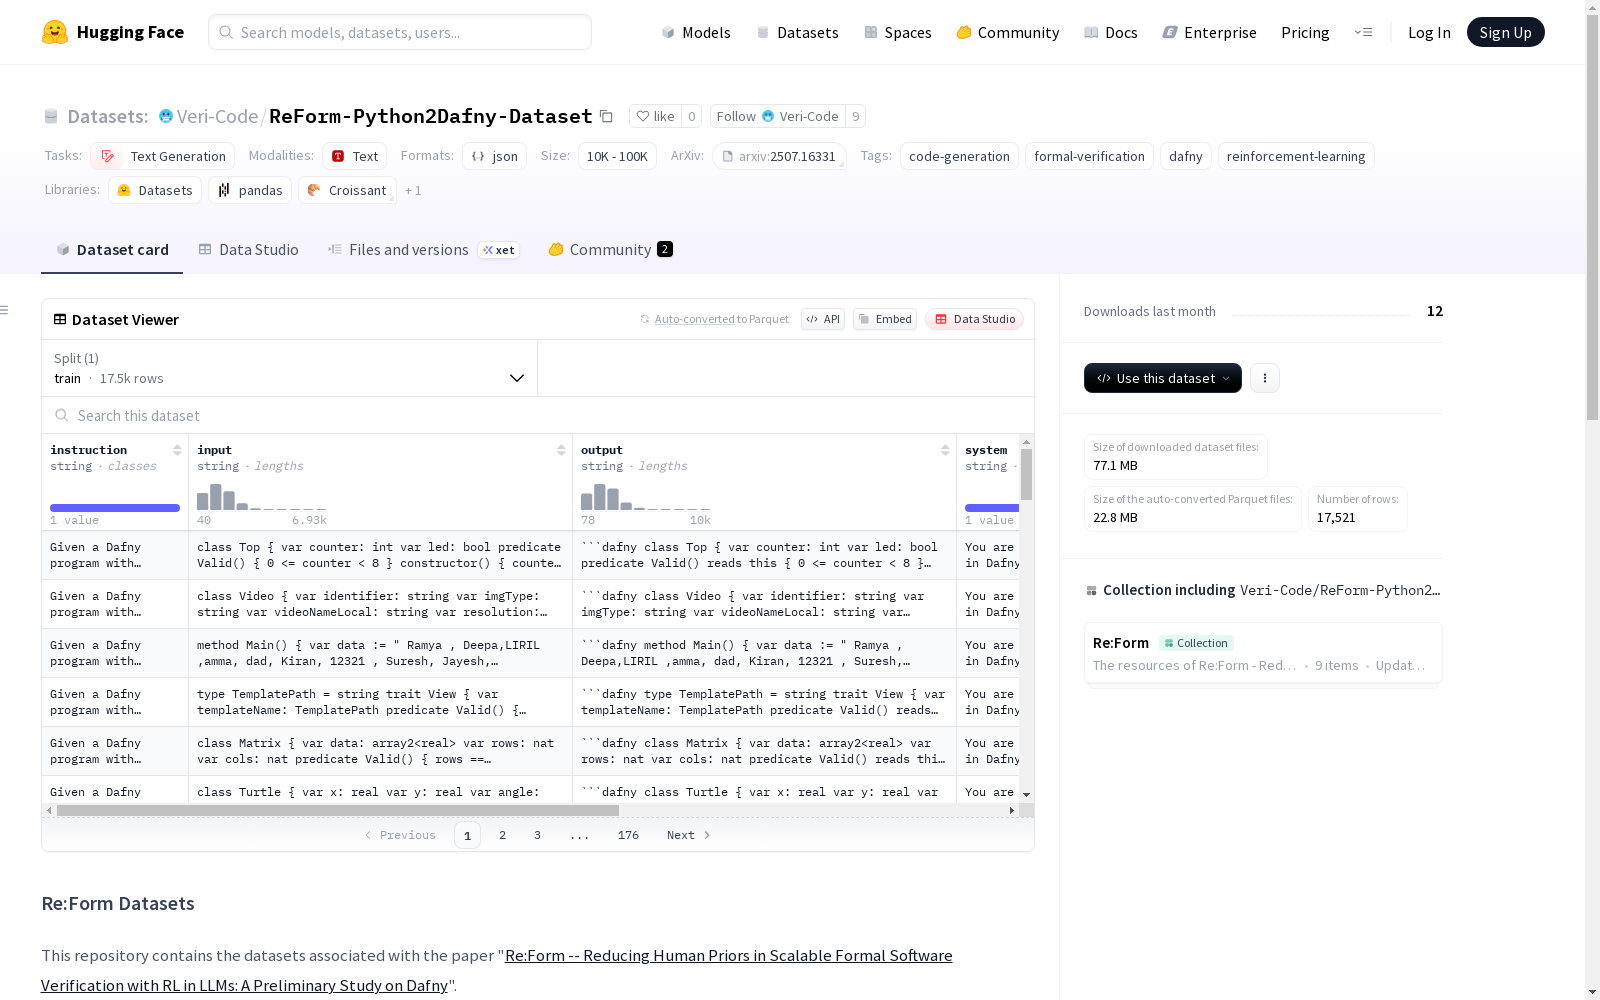Jump to page 176 of the dataset
This screenshot has width=1600, height=1000.
(628, 835)
